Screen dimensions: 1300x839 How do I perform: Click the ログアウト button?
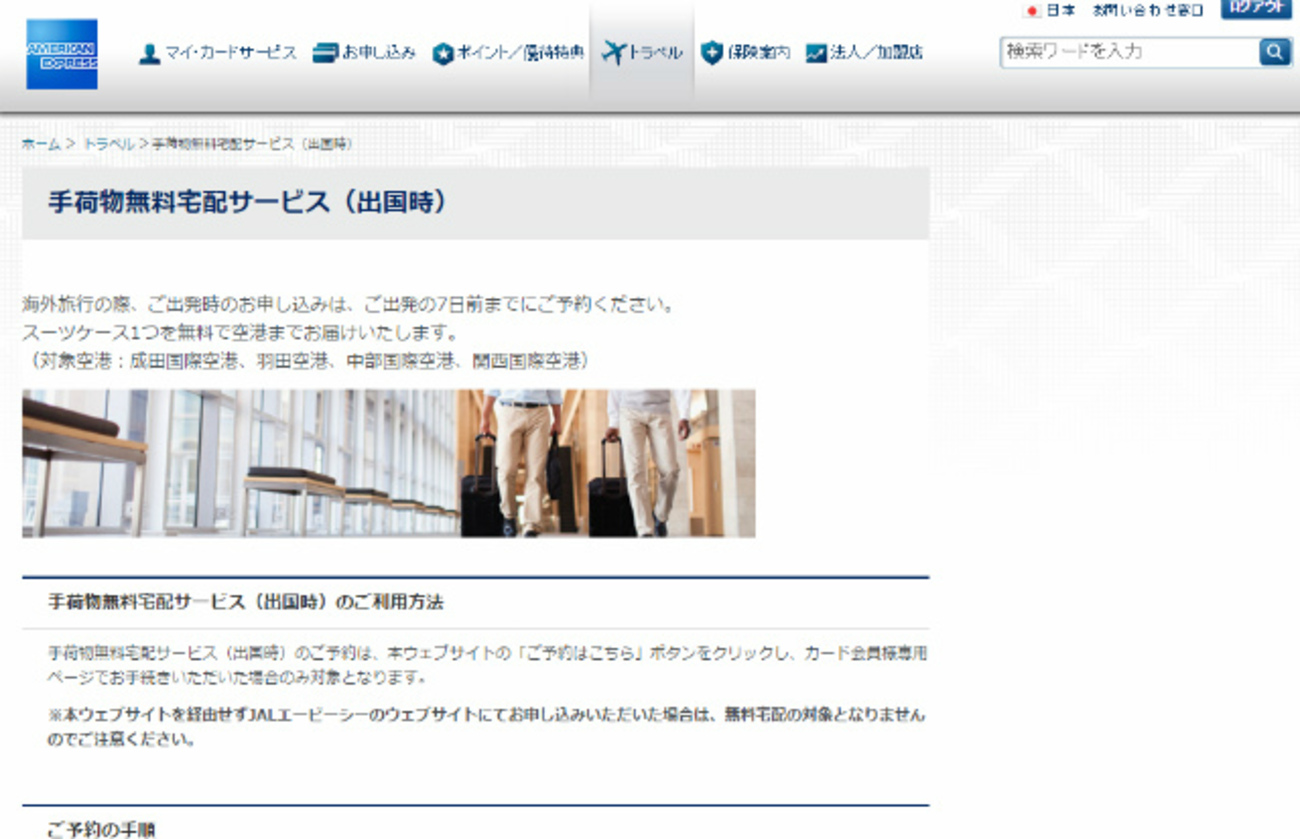click(x=1256, y=8)
